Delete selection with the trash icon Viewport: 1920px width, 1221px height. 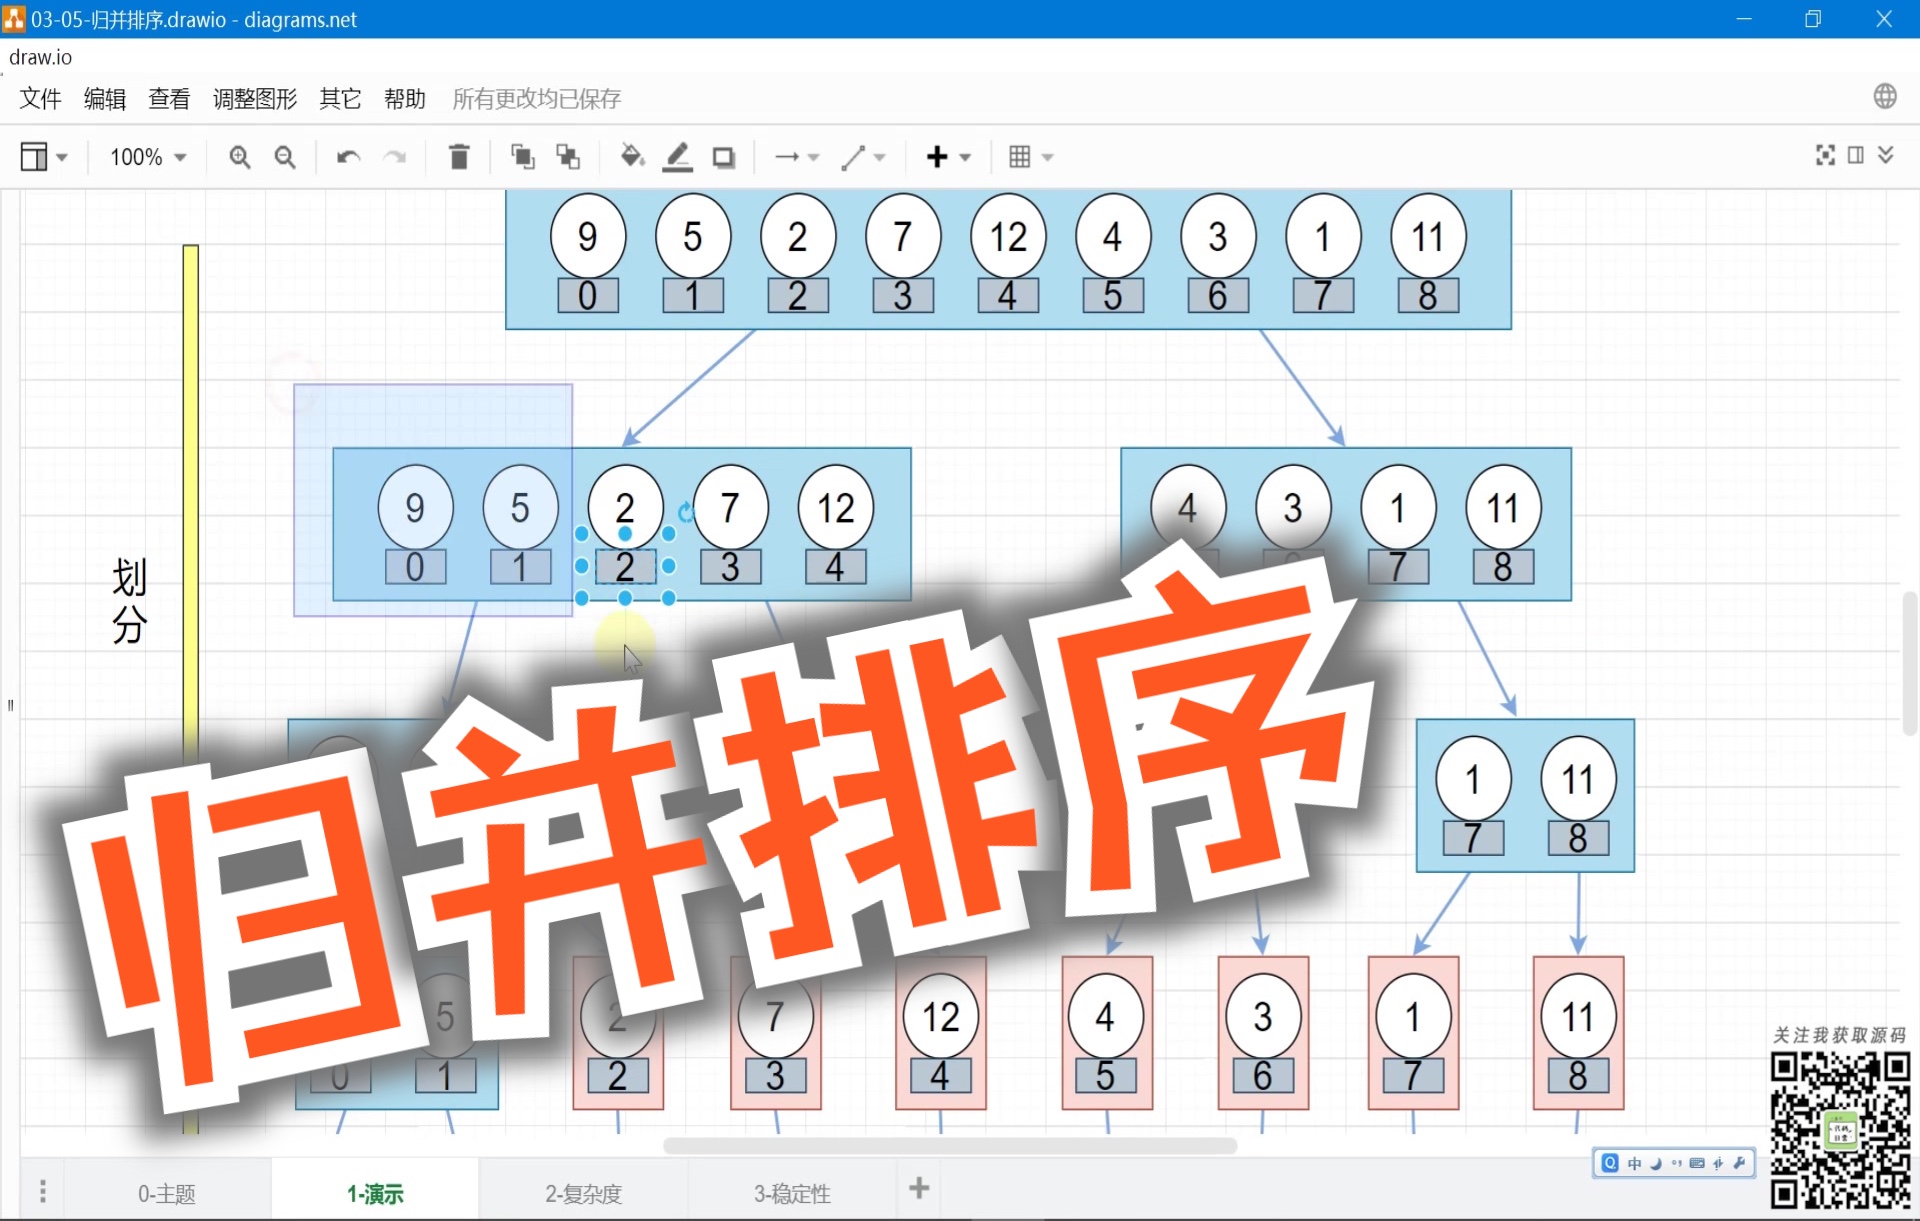459,157
